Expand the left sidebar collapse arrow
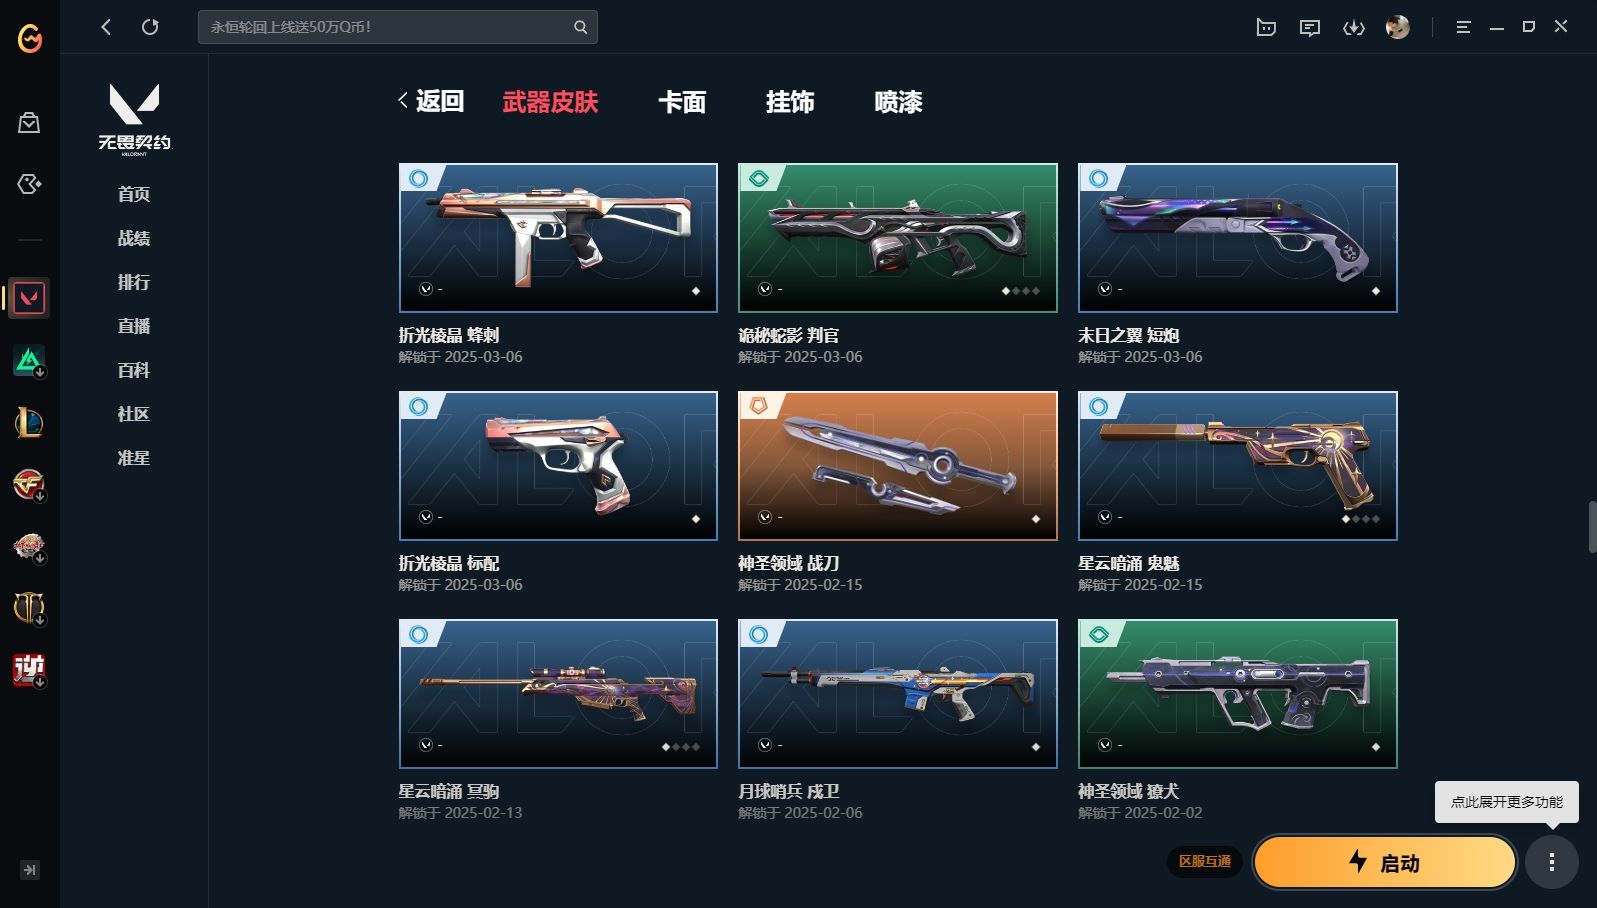Image resolution: width=1597 pixels, height=908 pixels. tap(30, 870)
